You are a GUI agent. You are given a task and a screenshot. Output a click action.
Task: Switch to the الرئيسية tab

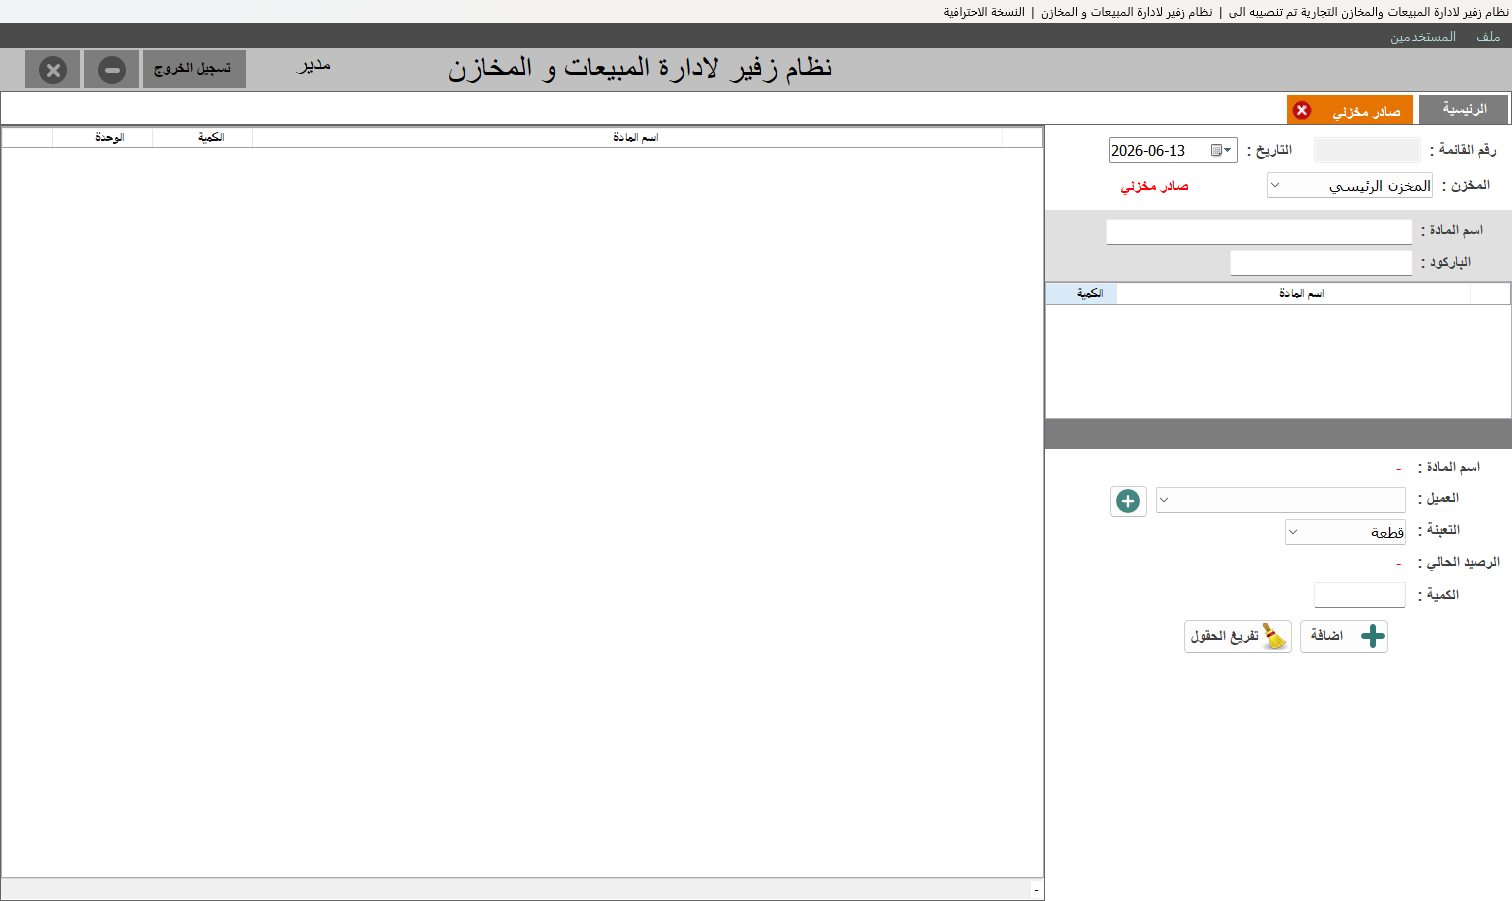pos(1463,109)
